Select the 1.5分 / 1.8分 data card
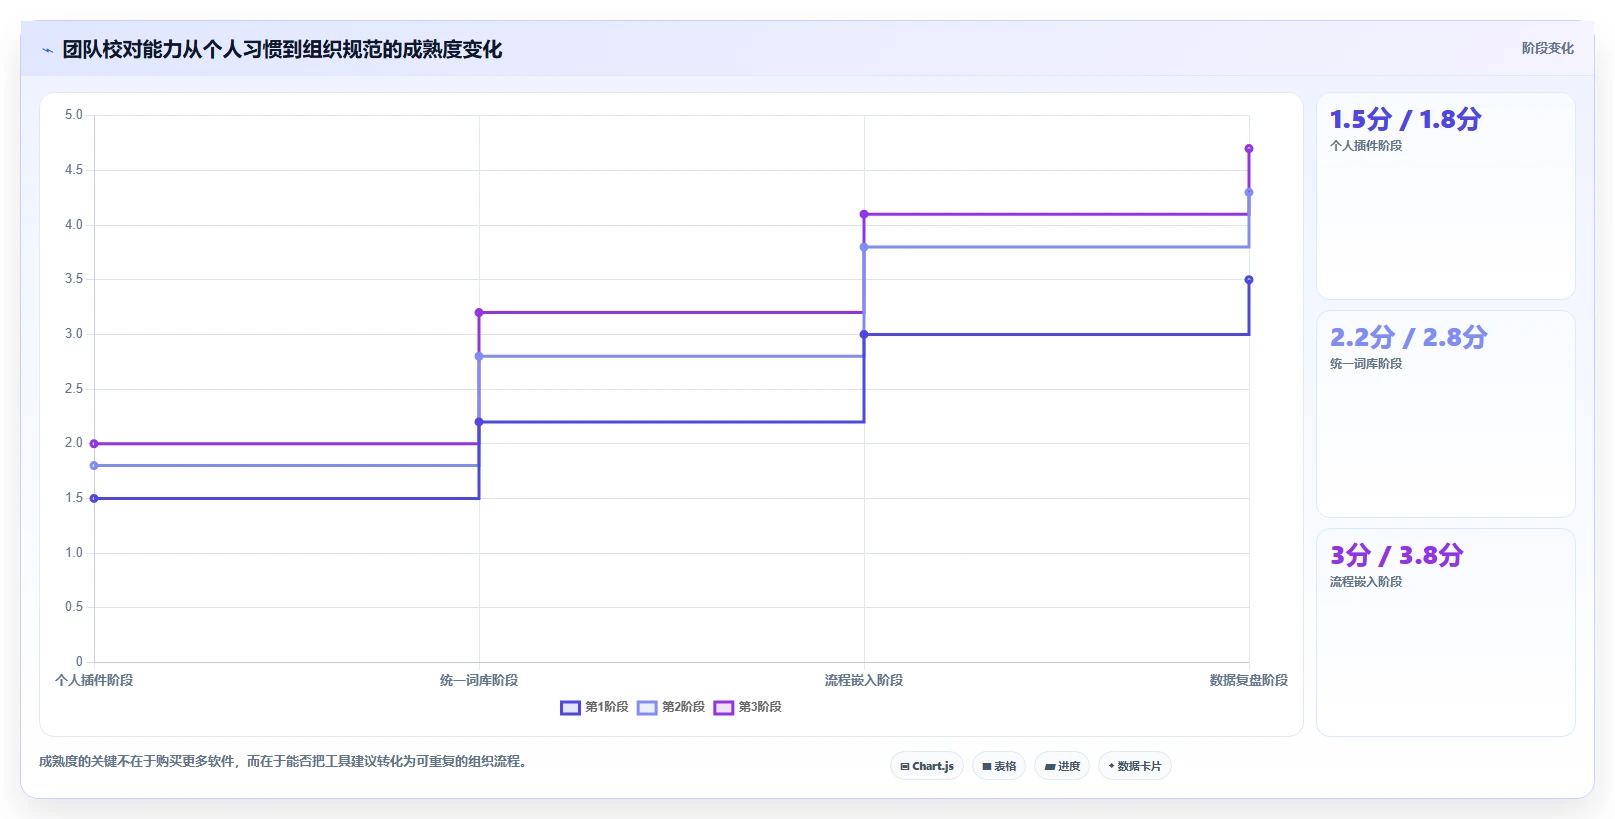 pyautogui.click(x=1446, y=196)
